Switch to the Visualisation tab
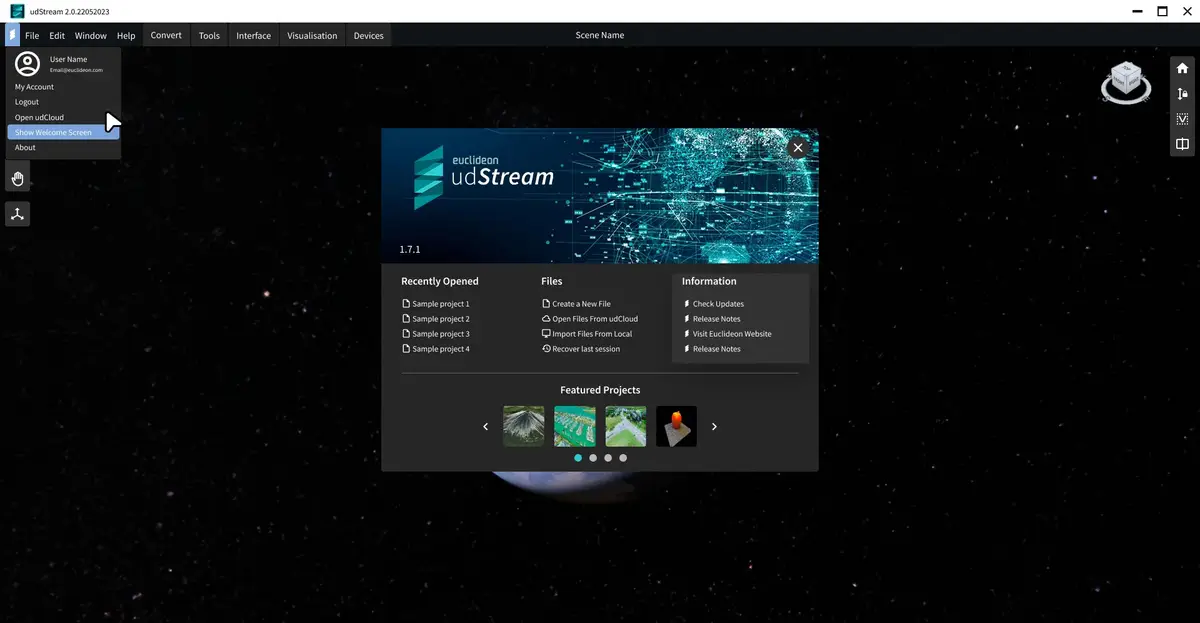The width and height of the screenshot is (1200, 623). (312, 35)
